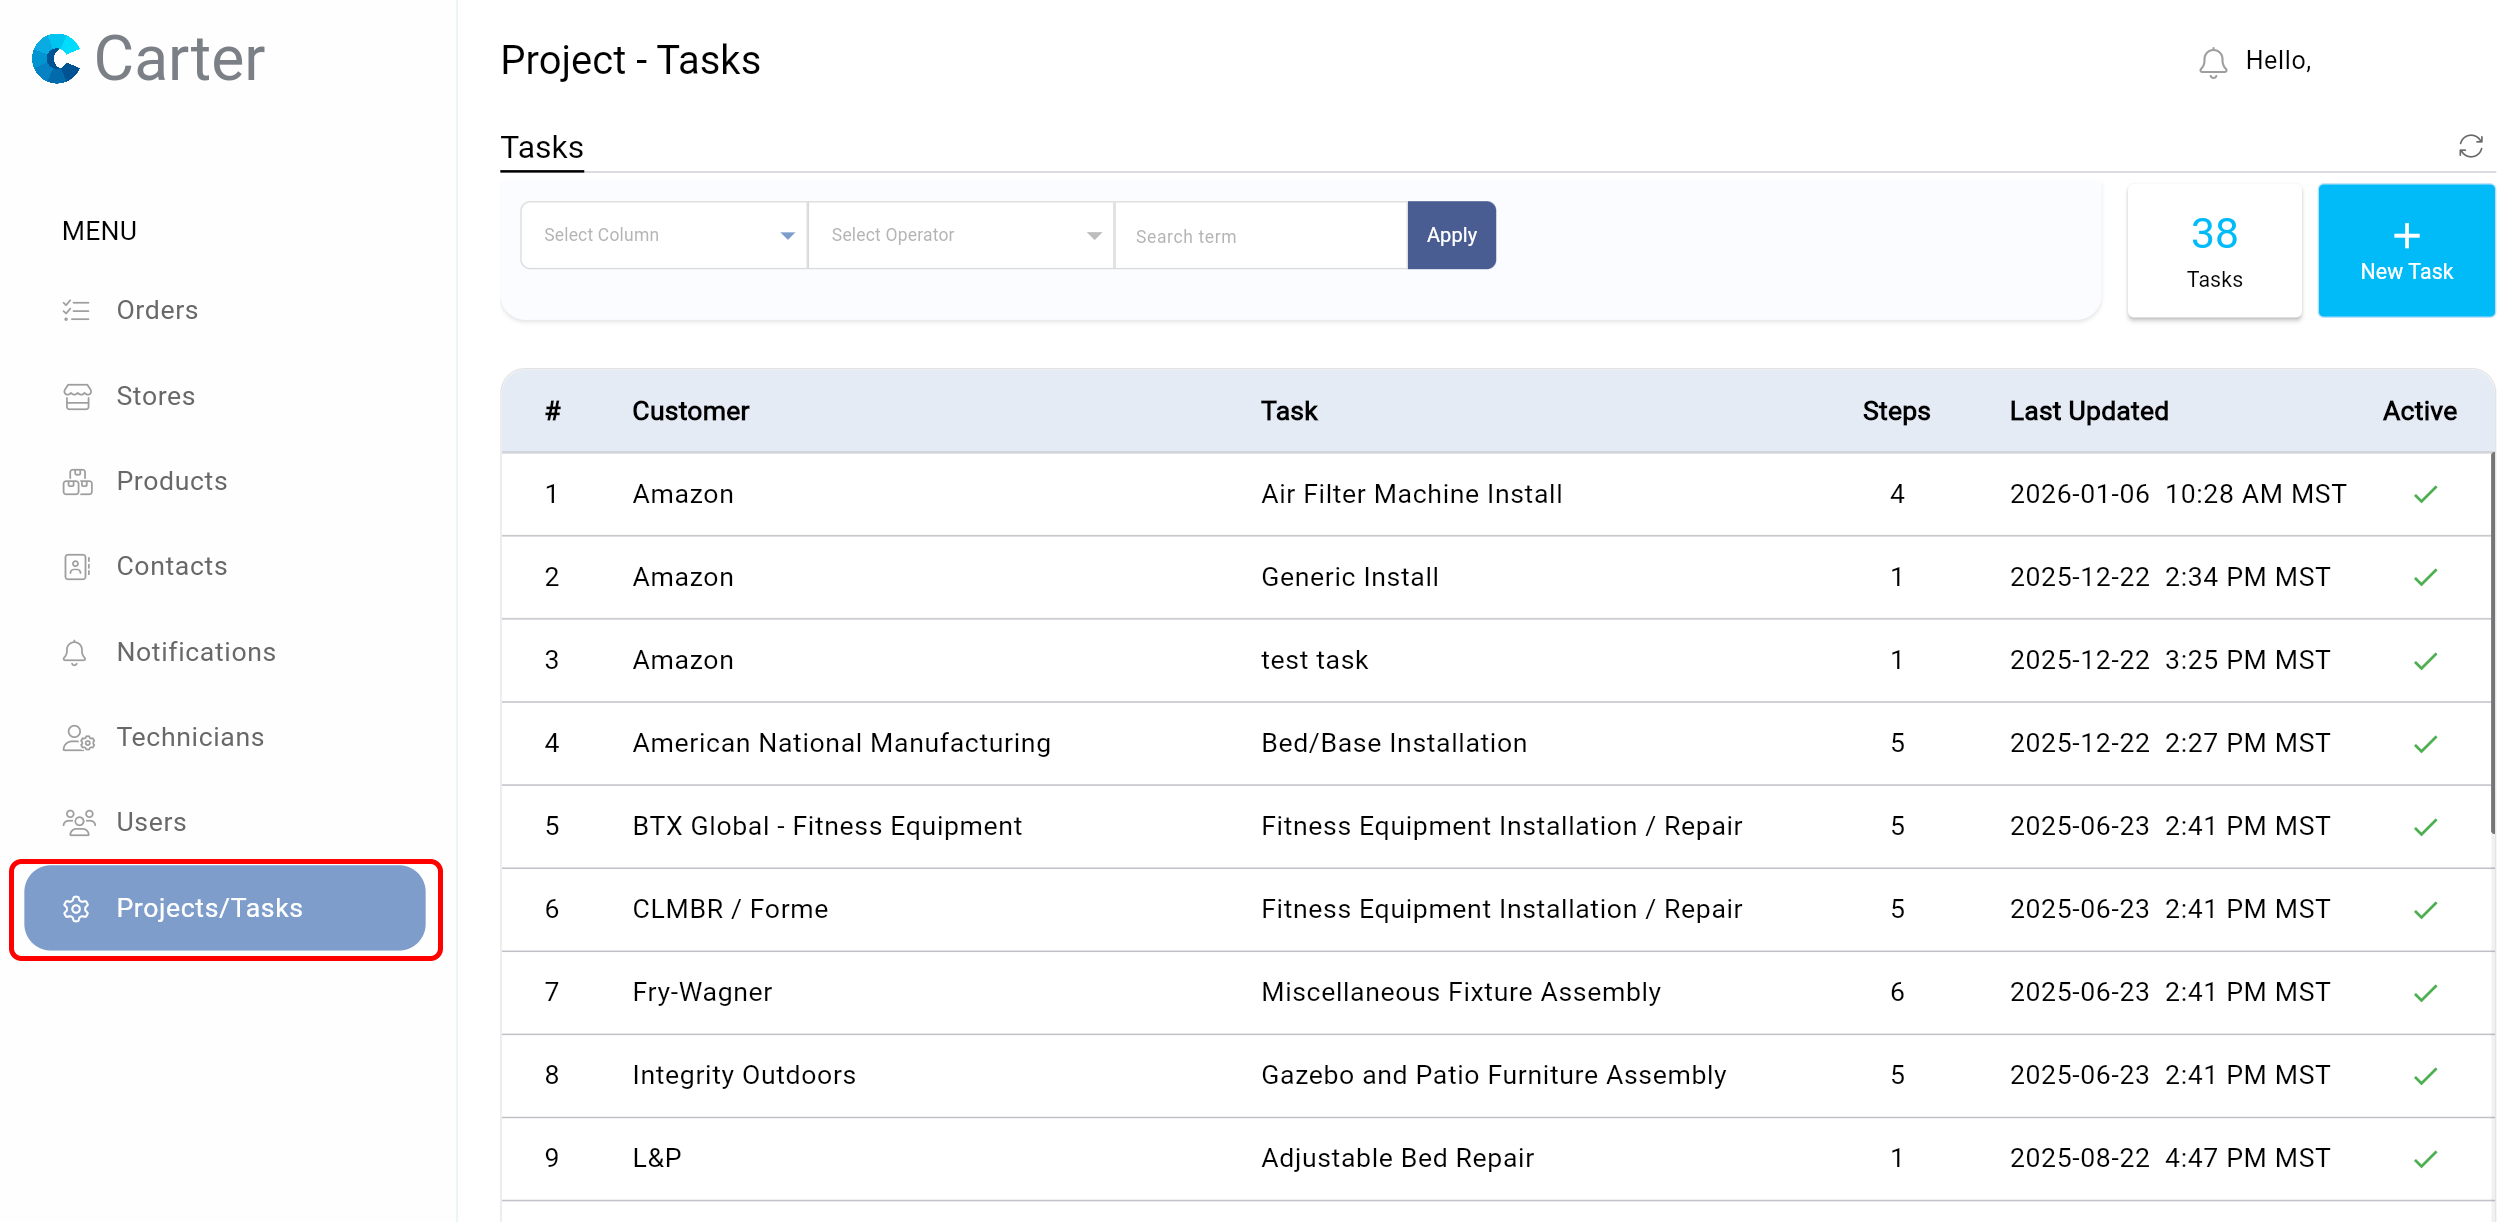The height and width of the screenshot is (1222, 2517).
Task: Select the Tasks tab
Action: pos(541,148)
